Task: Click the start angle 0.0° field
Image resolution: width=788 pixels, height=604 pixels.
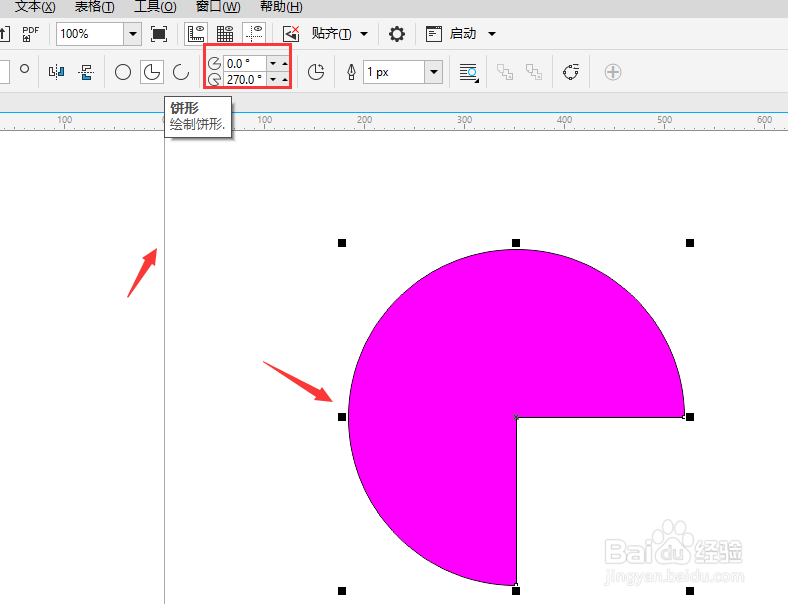Action: coord(245,63)
